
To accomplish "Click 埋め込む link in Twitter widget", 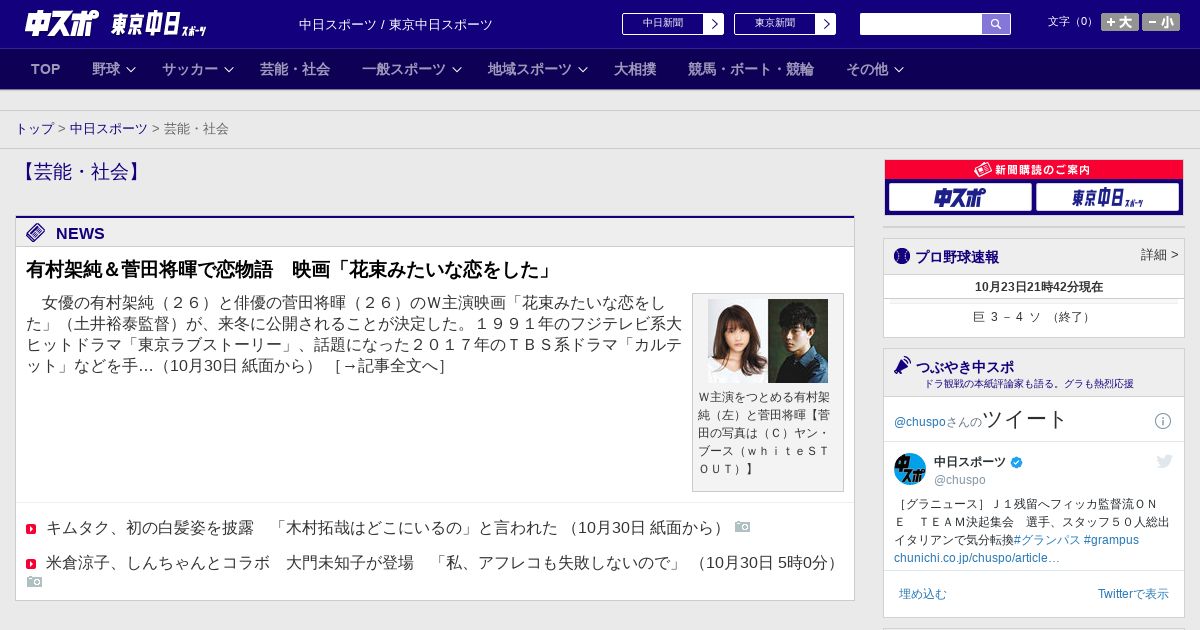I will [922, 594].
